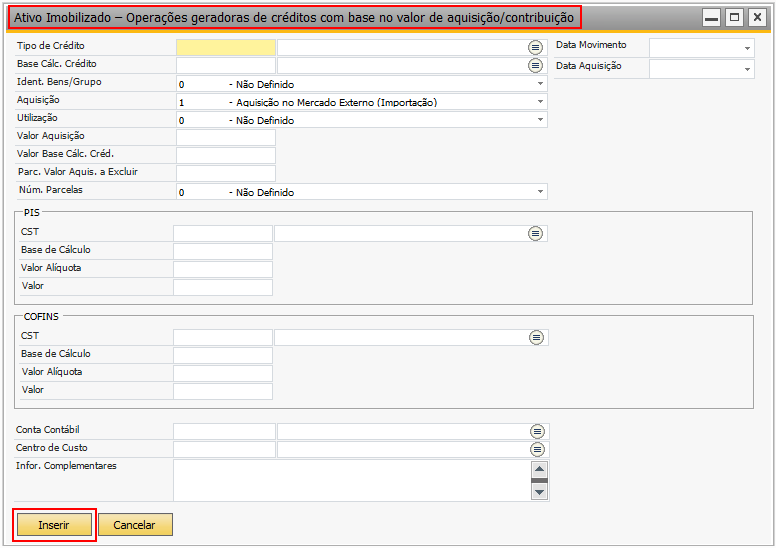This screenshot has width=776, height=548.
Task: Focus the PIS Base de Cálculo field
Action: 223,251
